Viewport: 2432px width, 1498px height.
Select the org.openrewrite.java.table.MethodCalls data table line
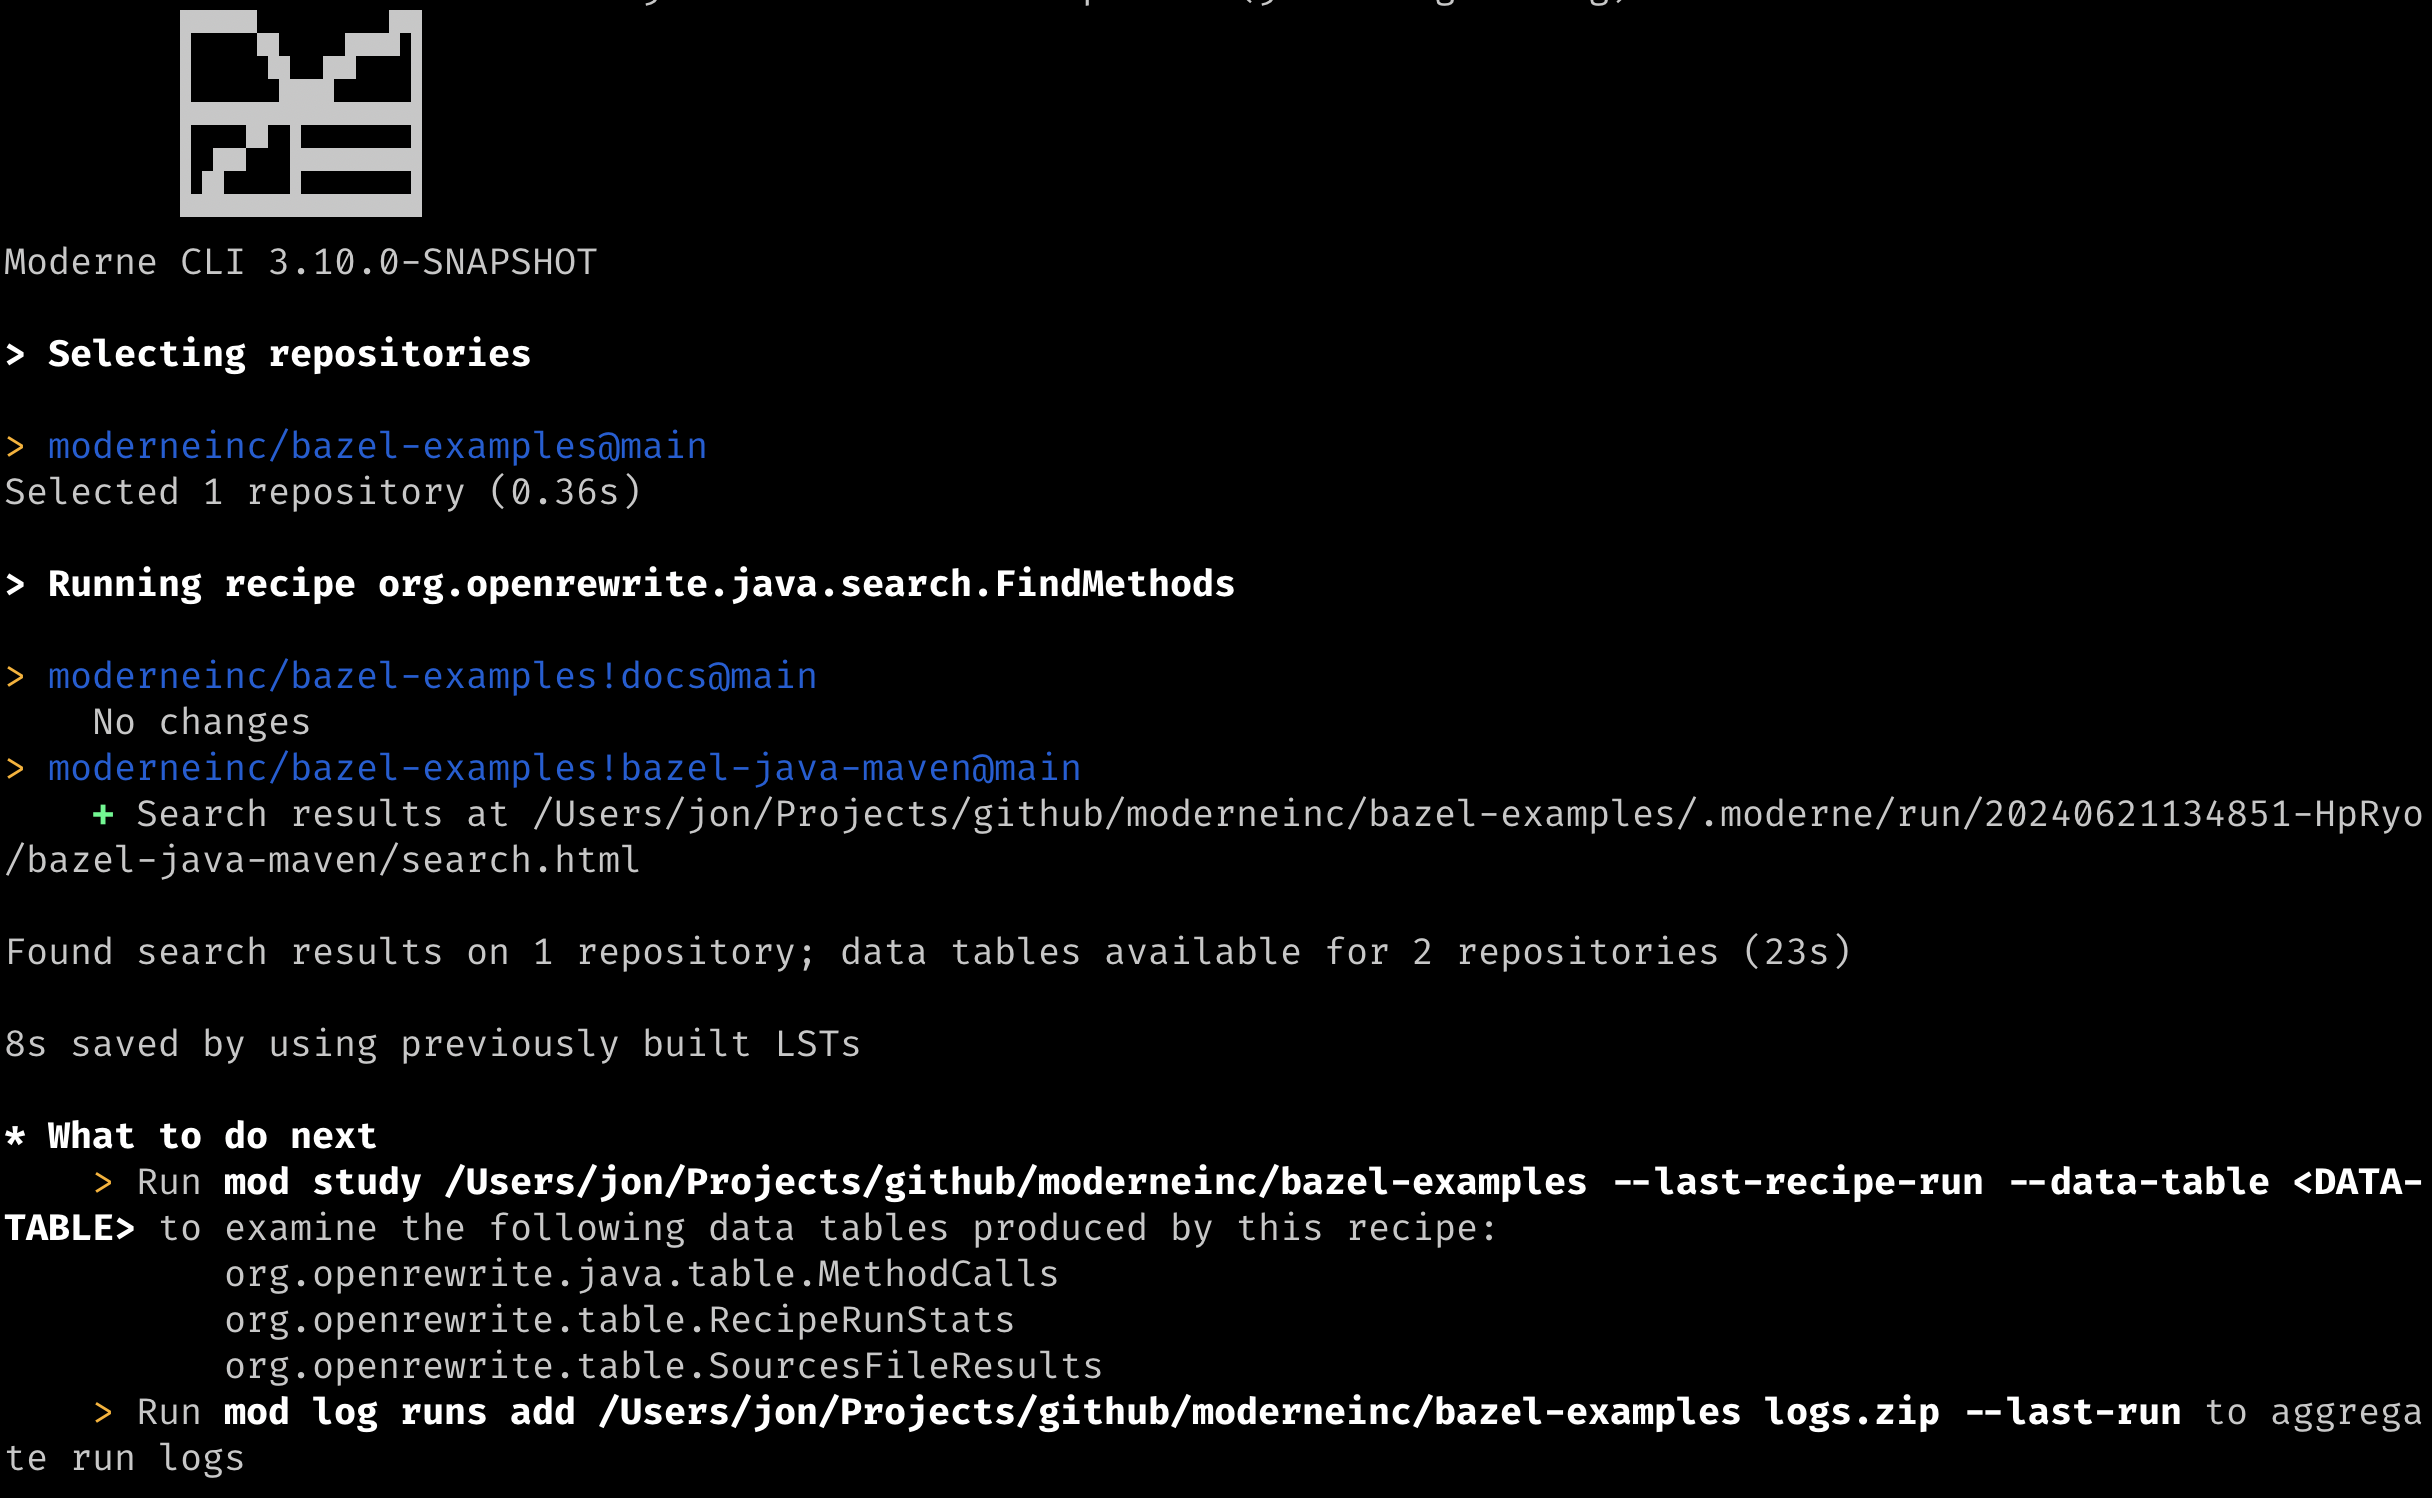click(641, 1275)
